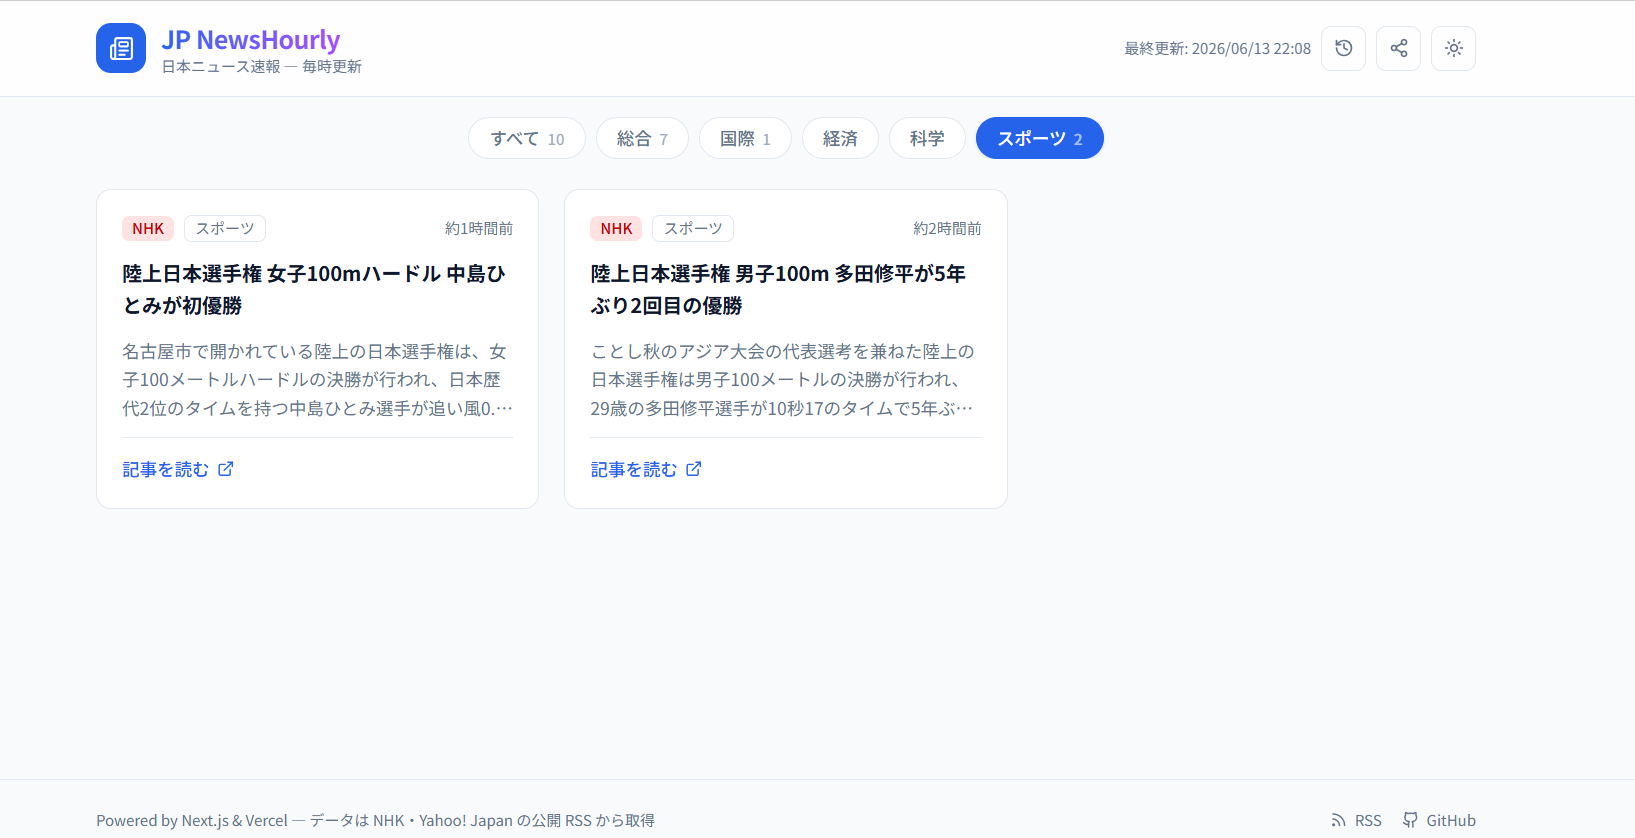Click the share icon button
Viewport: 1635px width, 838px height.
coord(1398,48)
